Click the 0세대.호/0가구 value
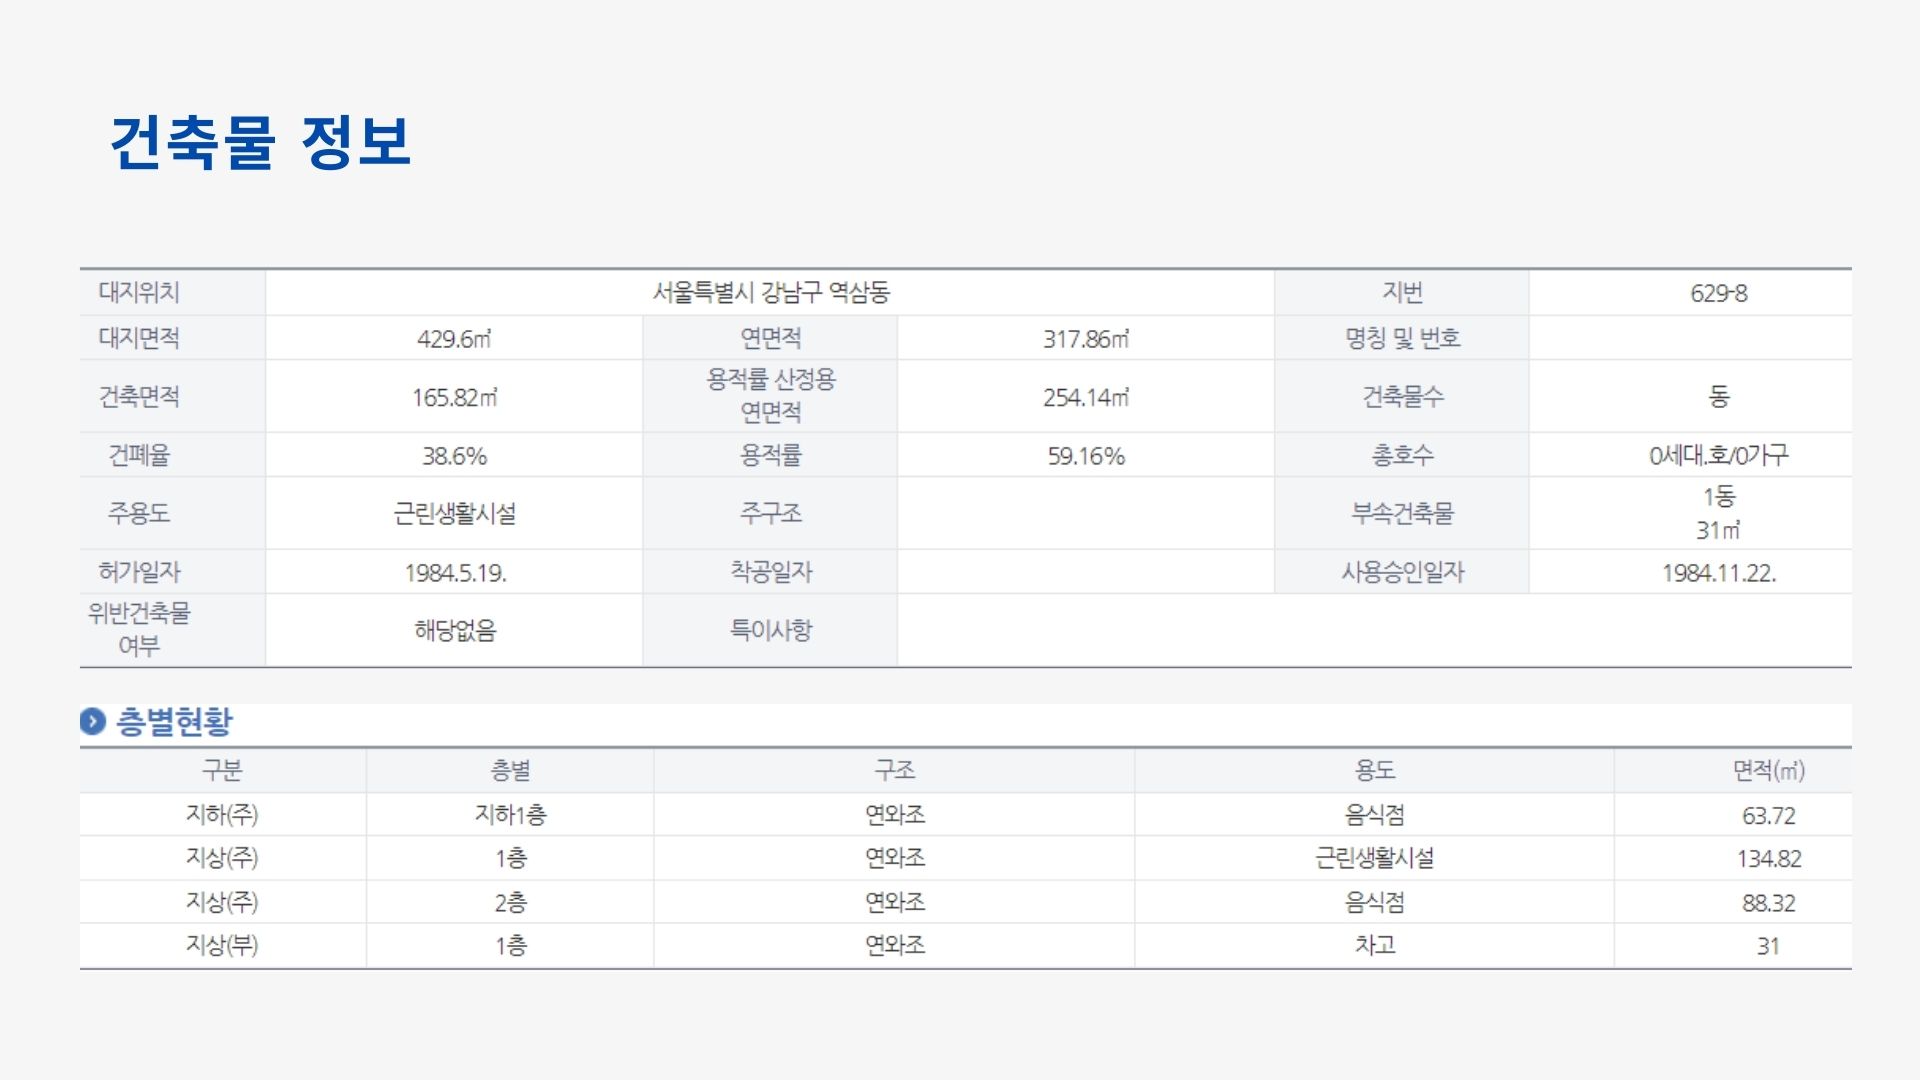 tap(1719, 455)
